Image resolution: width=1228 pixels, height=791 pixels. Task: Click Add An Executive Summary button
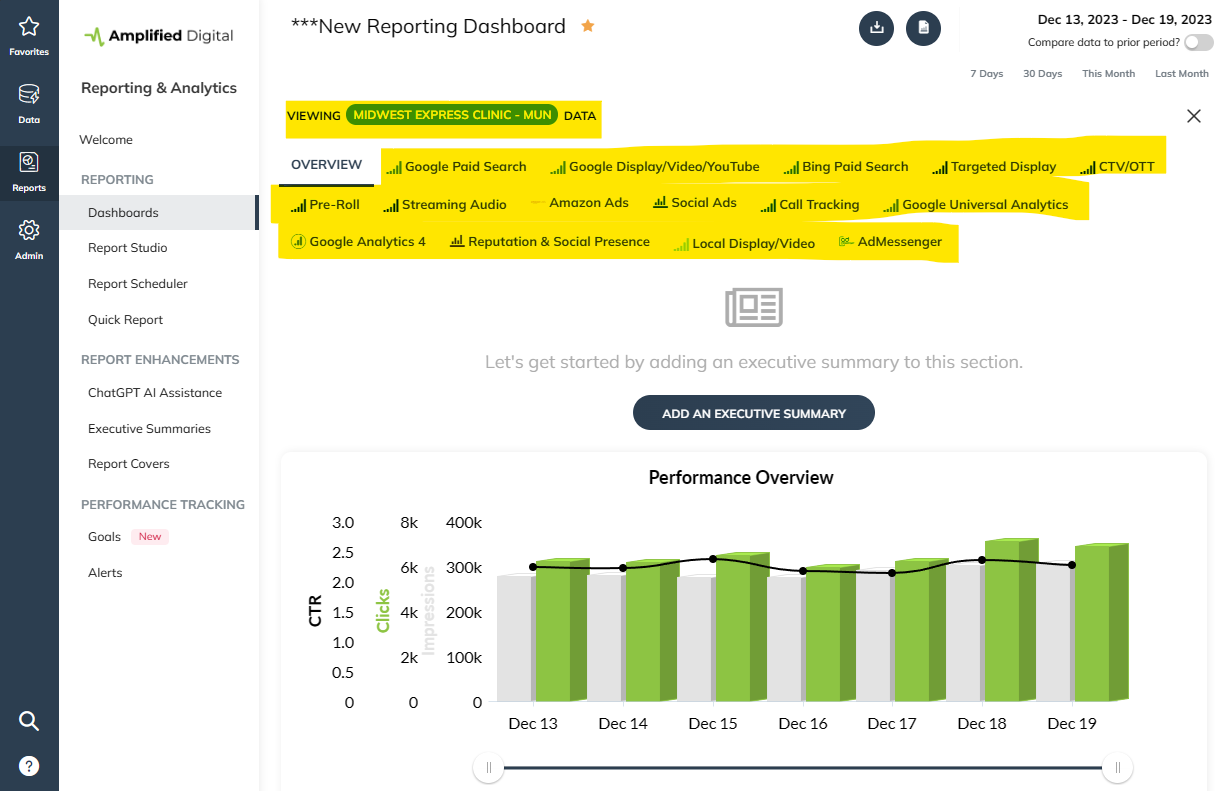click(753, 413)
